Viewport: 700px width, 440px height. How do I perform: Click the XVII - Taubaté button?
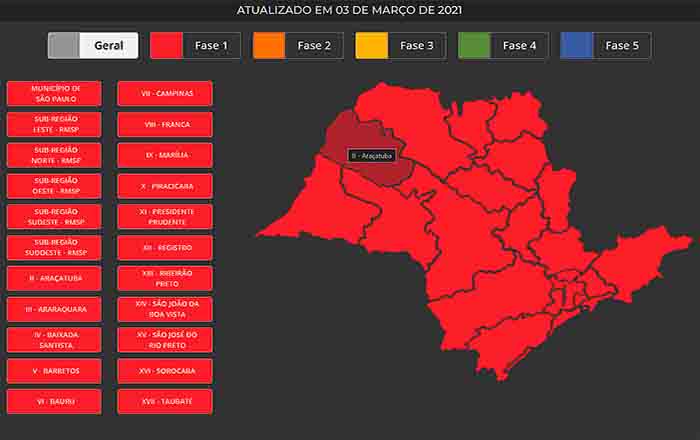coord(167,401)
